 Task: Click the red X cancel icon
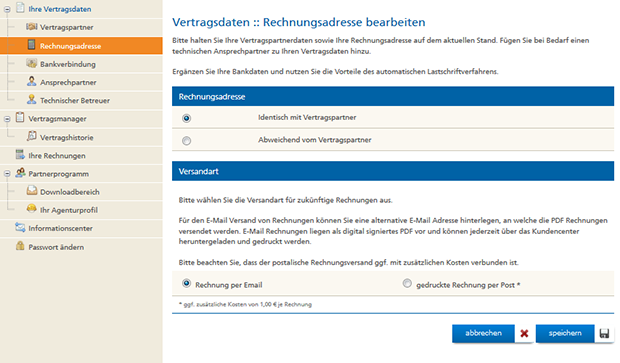(524, 333)
